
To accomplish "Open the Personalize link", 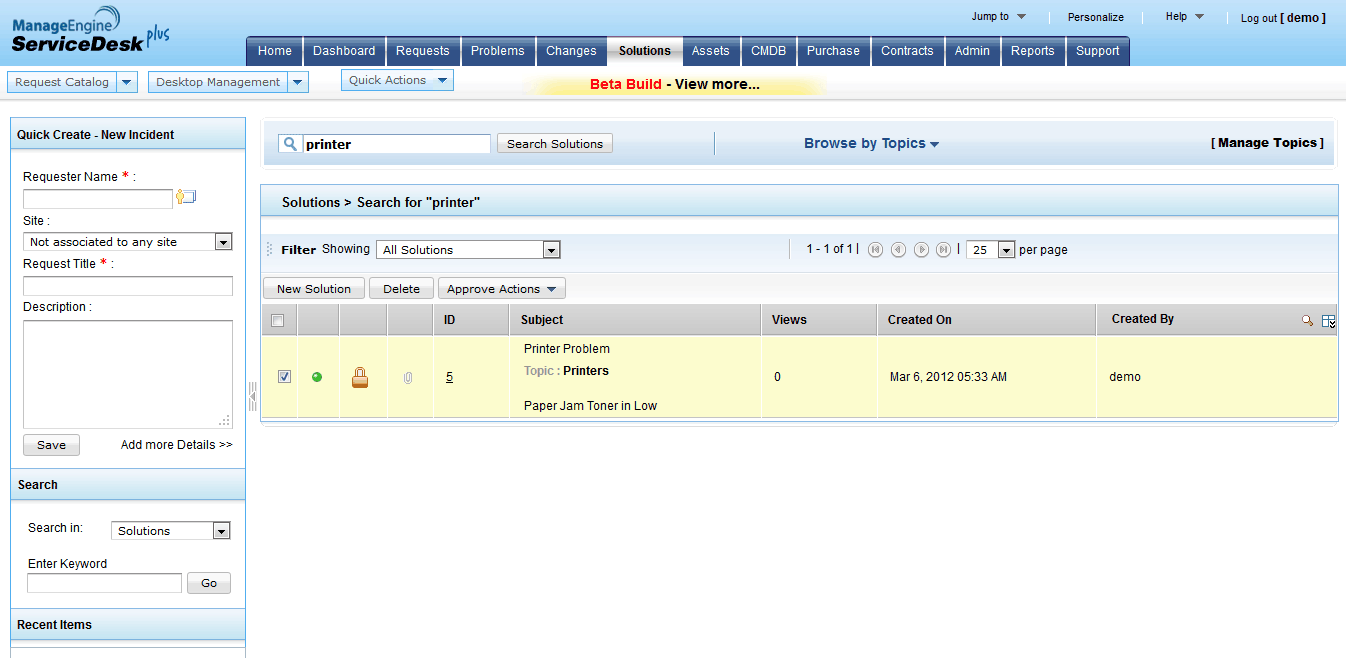I will (1096, 17).
